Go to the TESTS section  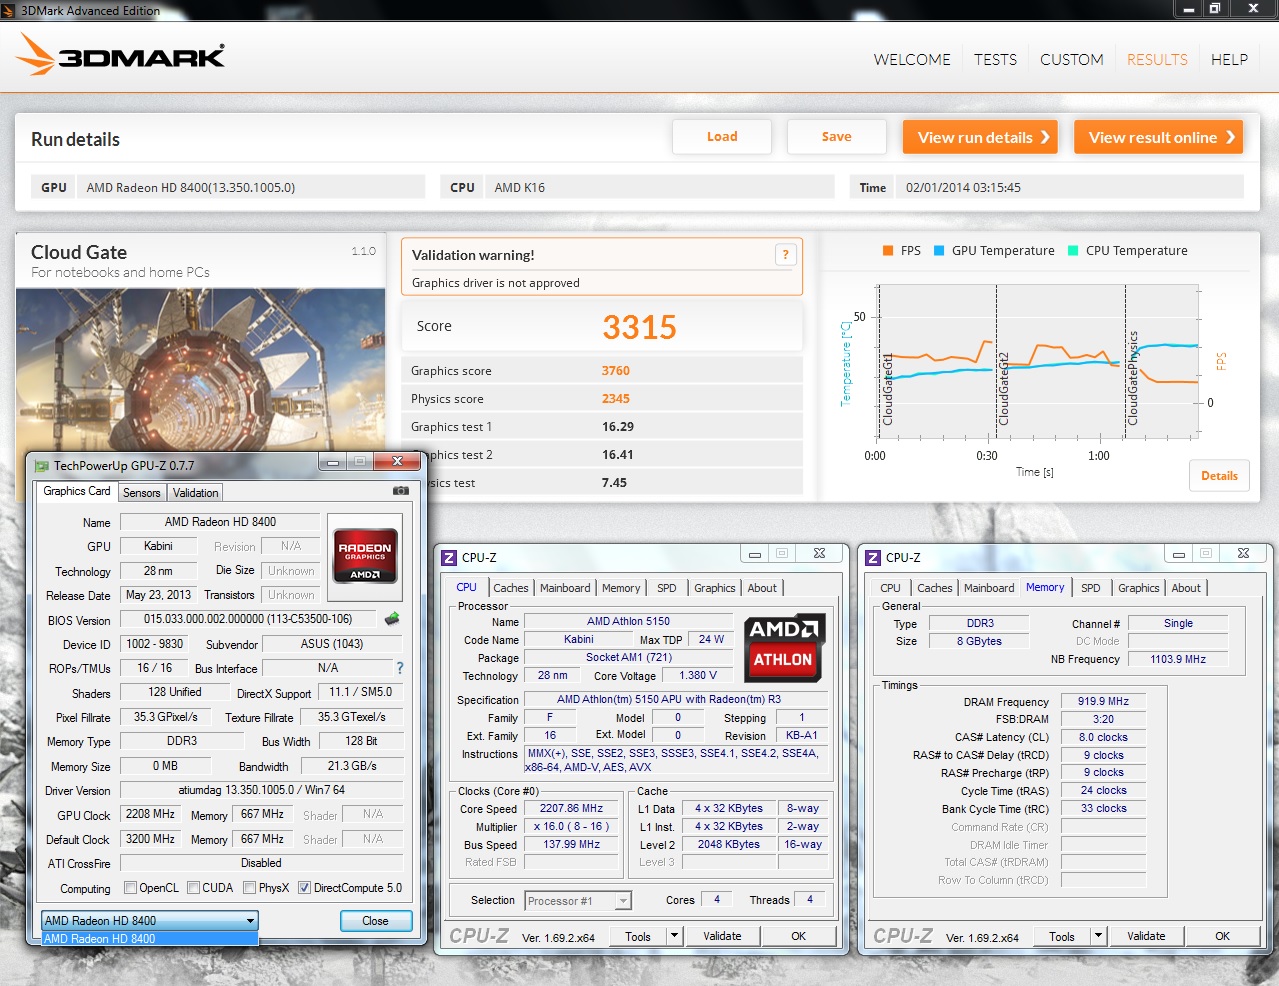pyautogui.click(x=995, y=60)
